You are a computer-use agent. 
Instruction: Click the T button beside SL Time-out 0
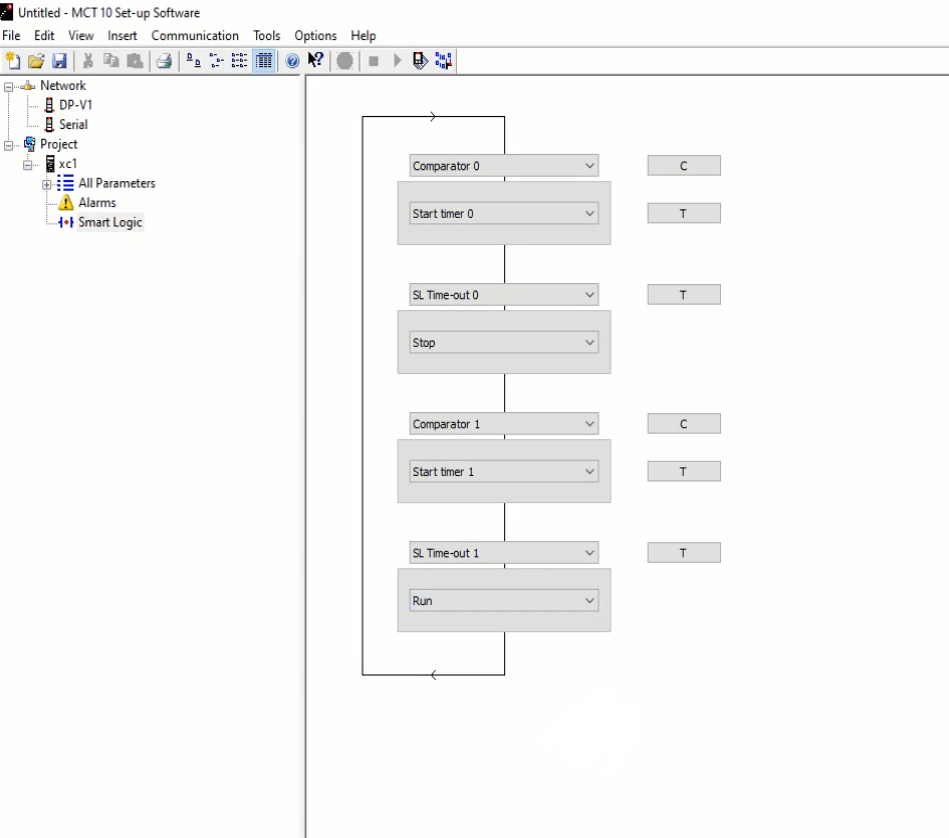(x=683, y=295)
